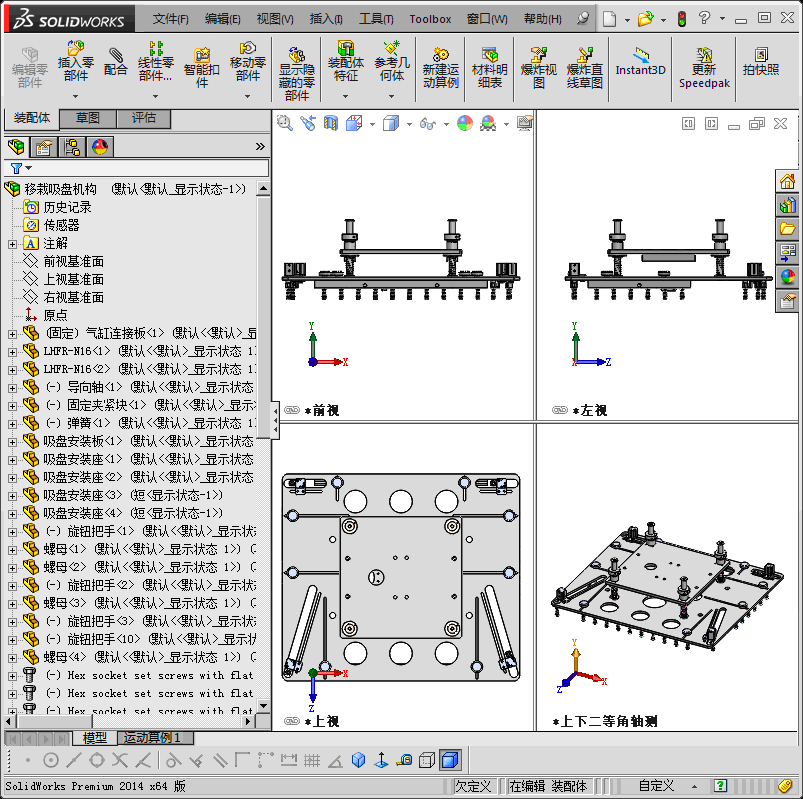This screenshot has height=799, width=803.
Task: Click the 自定义 units status bar button
Action: pos(656,786)
